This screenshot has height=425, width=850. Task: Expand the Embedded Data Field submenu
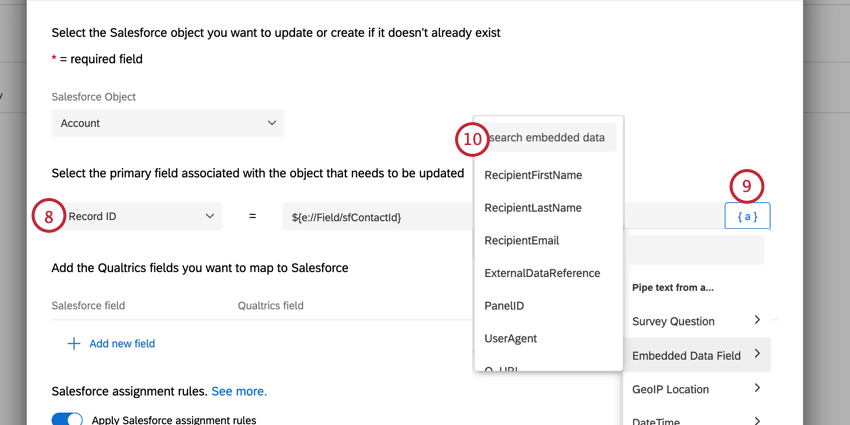[x=696, y=355]
